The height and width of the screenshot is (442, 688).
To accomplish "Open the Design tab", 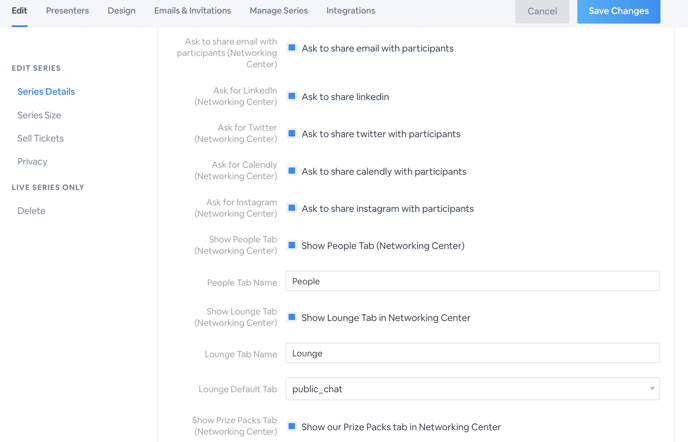I will pos(122,11).
